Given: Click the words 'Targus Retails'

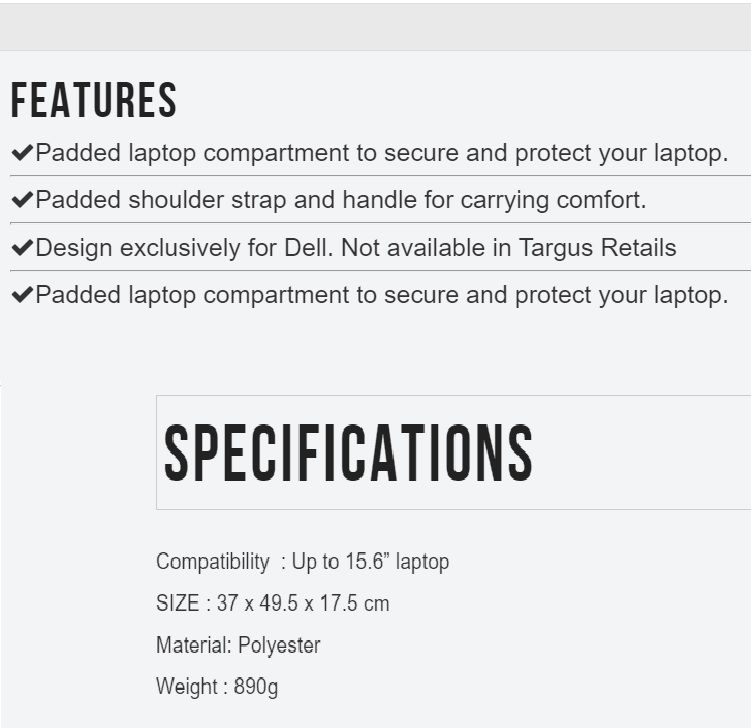Looking at the screenshot, I should [x=597, y=248].
